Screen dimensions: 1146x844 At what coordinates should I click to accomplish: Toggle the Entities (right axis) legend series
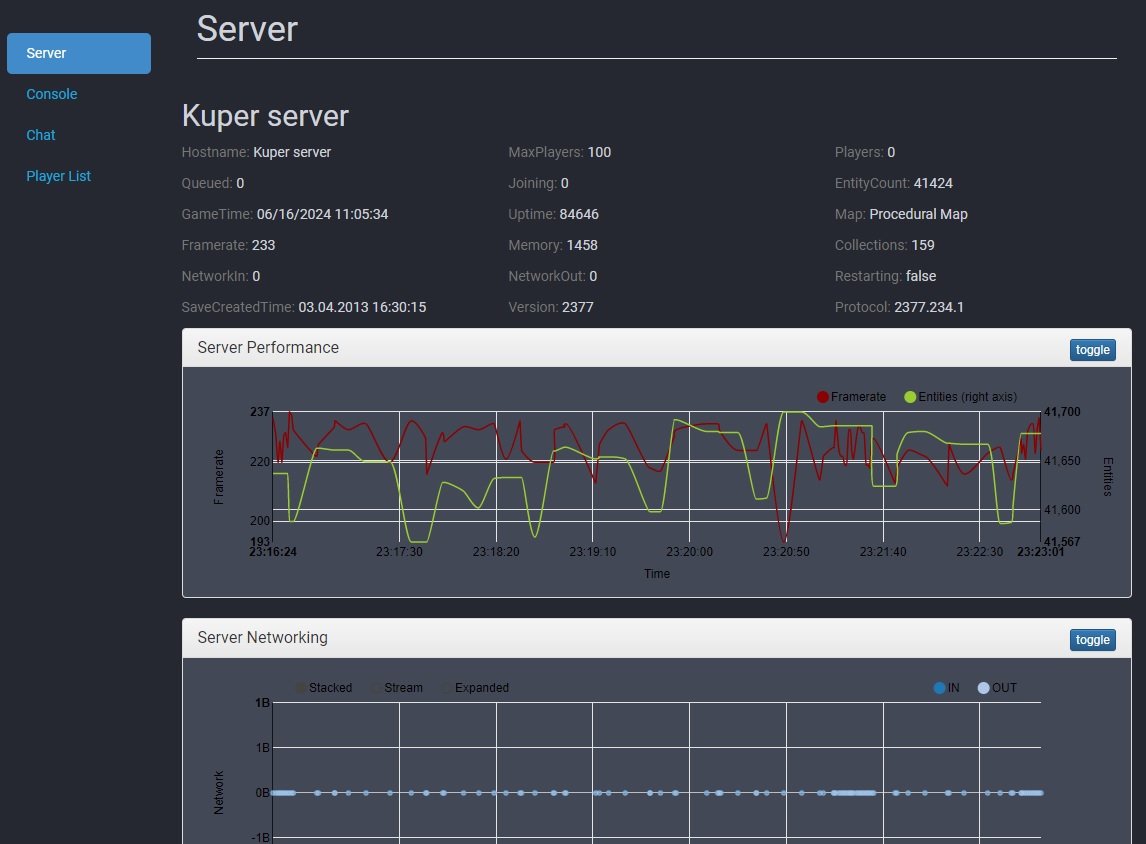click(x=967, y=397)
